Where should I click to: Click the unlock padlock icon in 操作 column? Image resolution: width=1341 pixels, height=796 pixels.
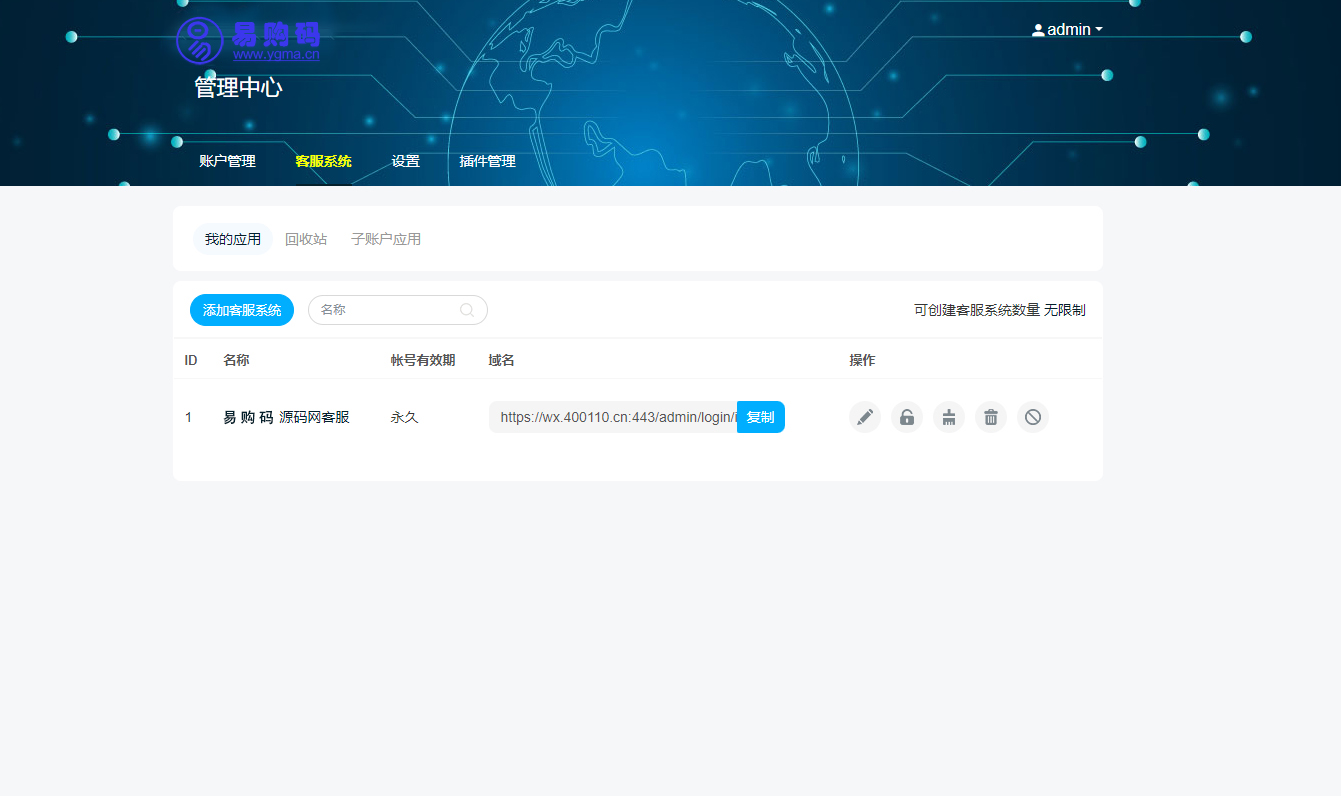point(907,417)
